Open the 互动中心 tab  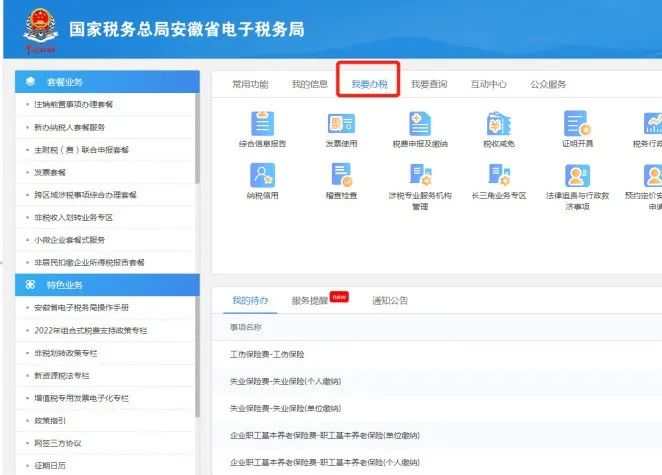[x=488, y=84]
